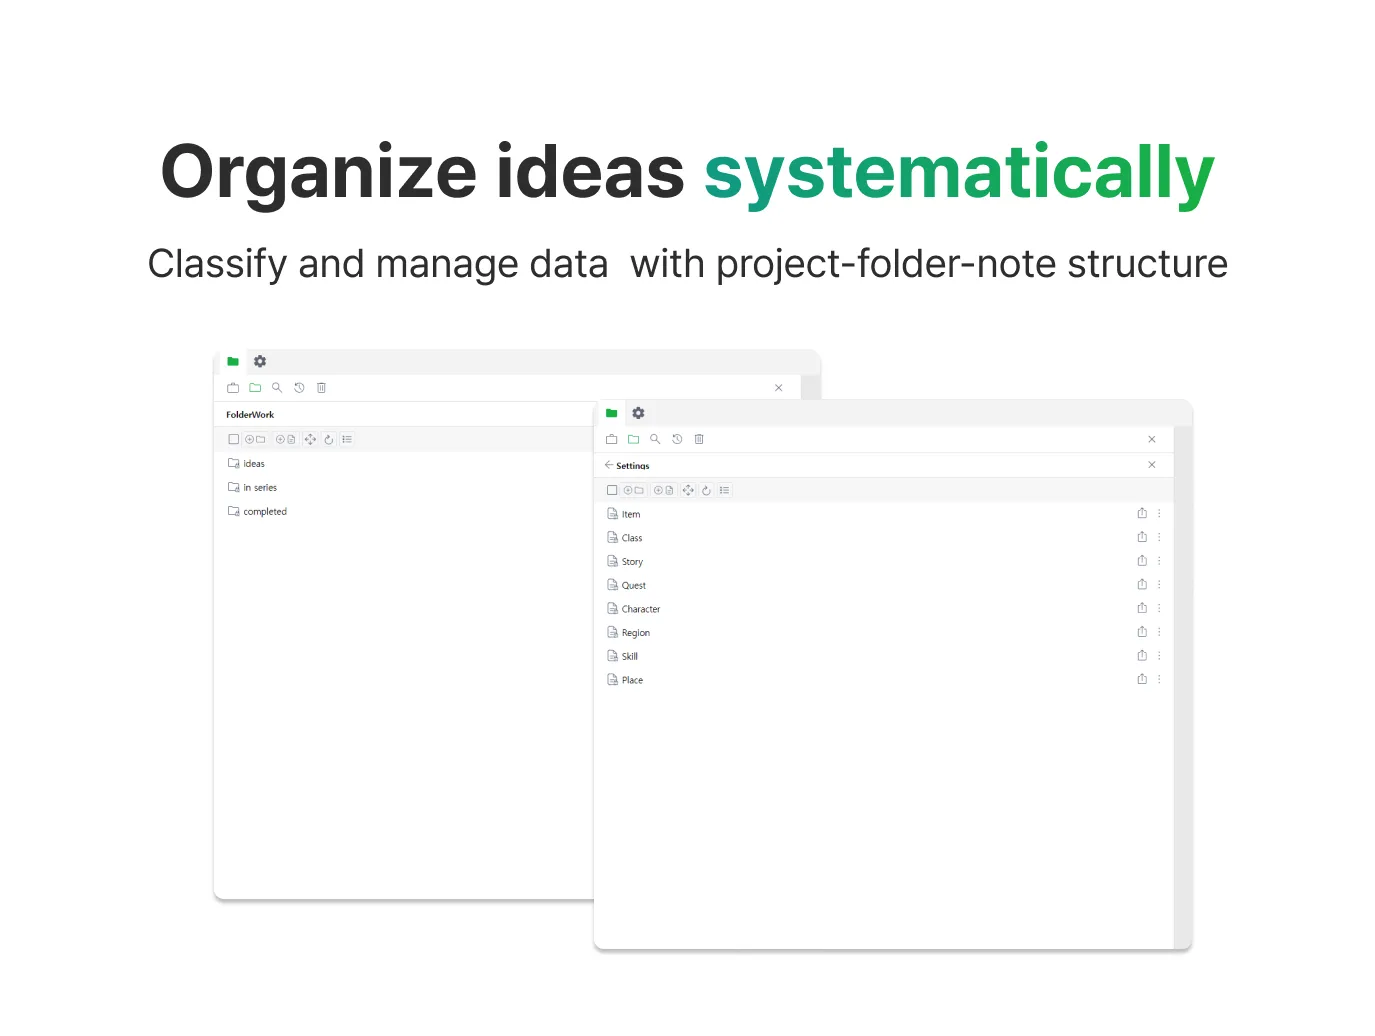Refresh the list in Settings window
Screen dimensions: 1375x1036
pos(706,490)
